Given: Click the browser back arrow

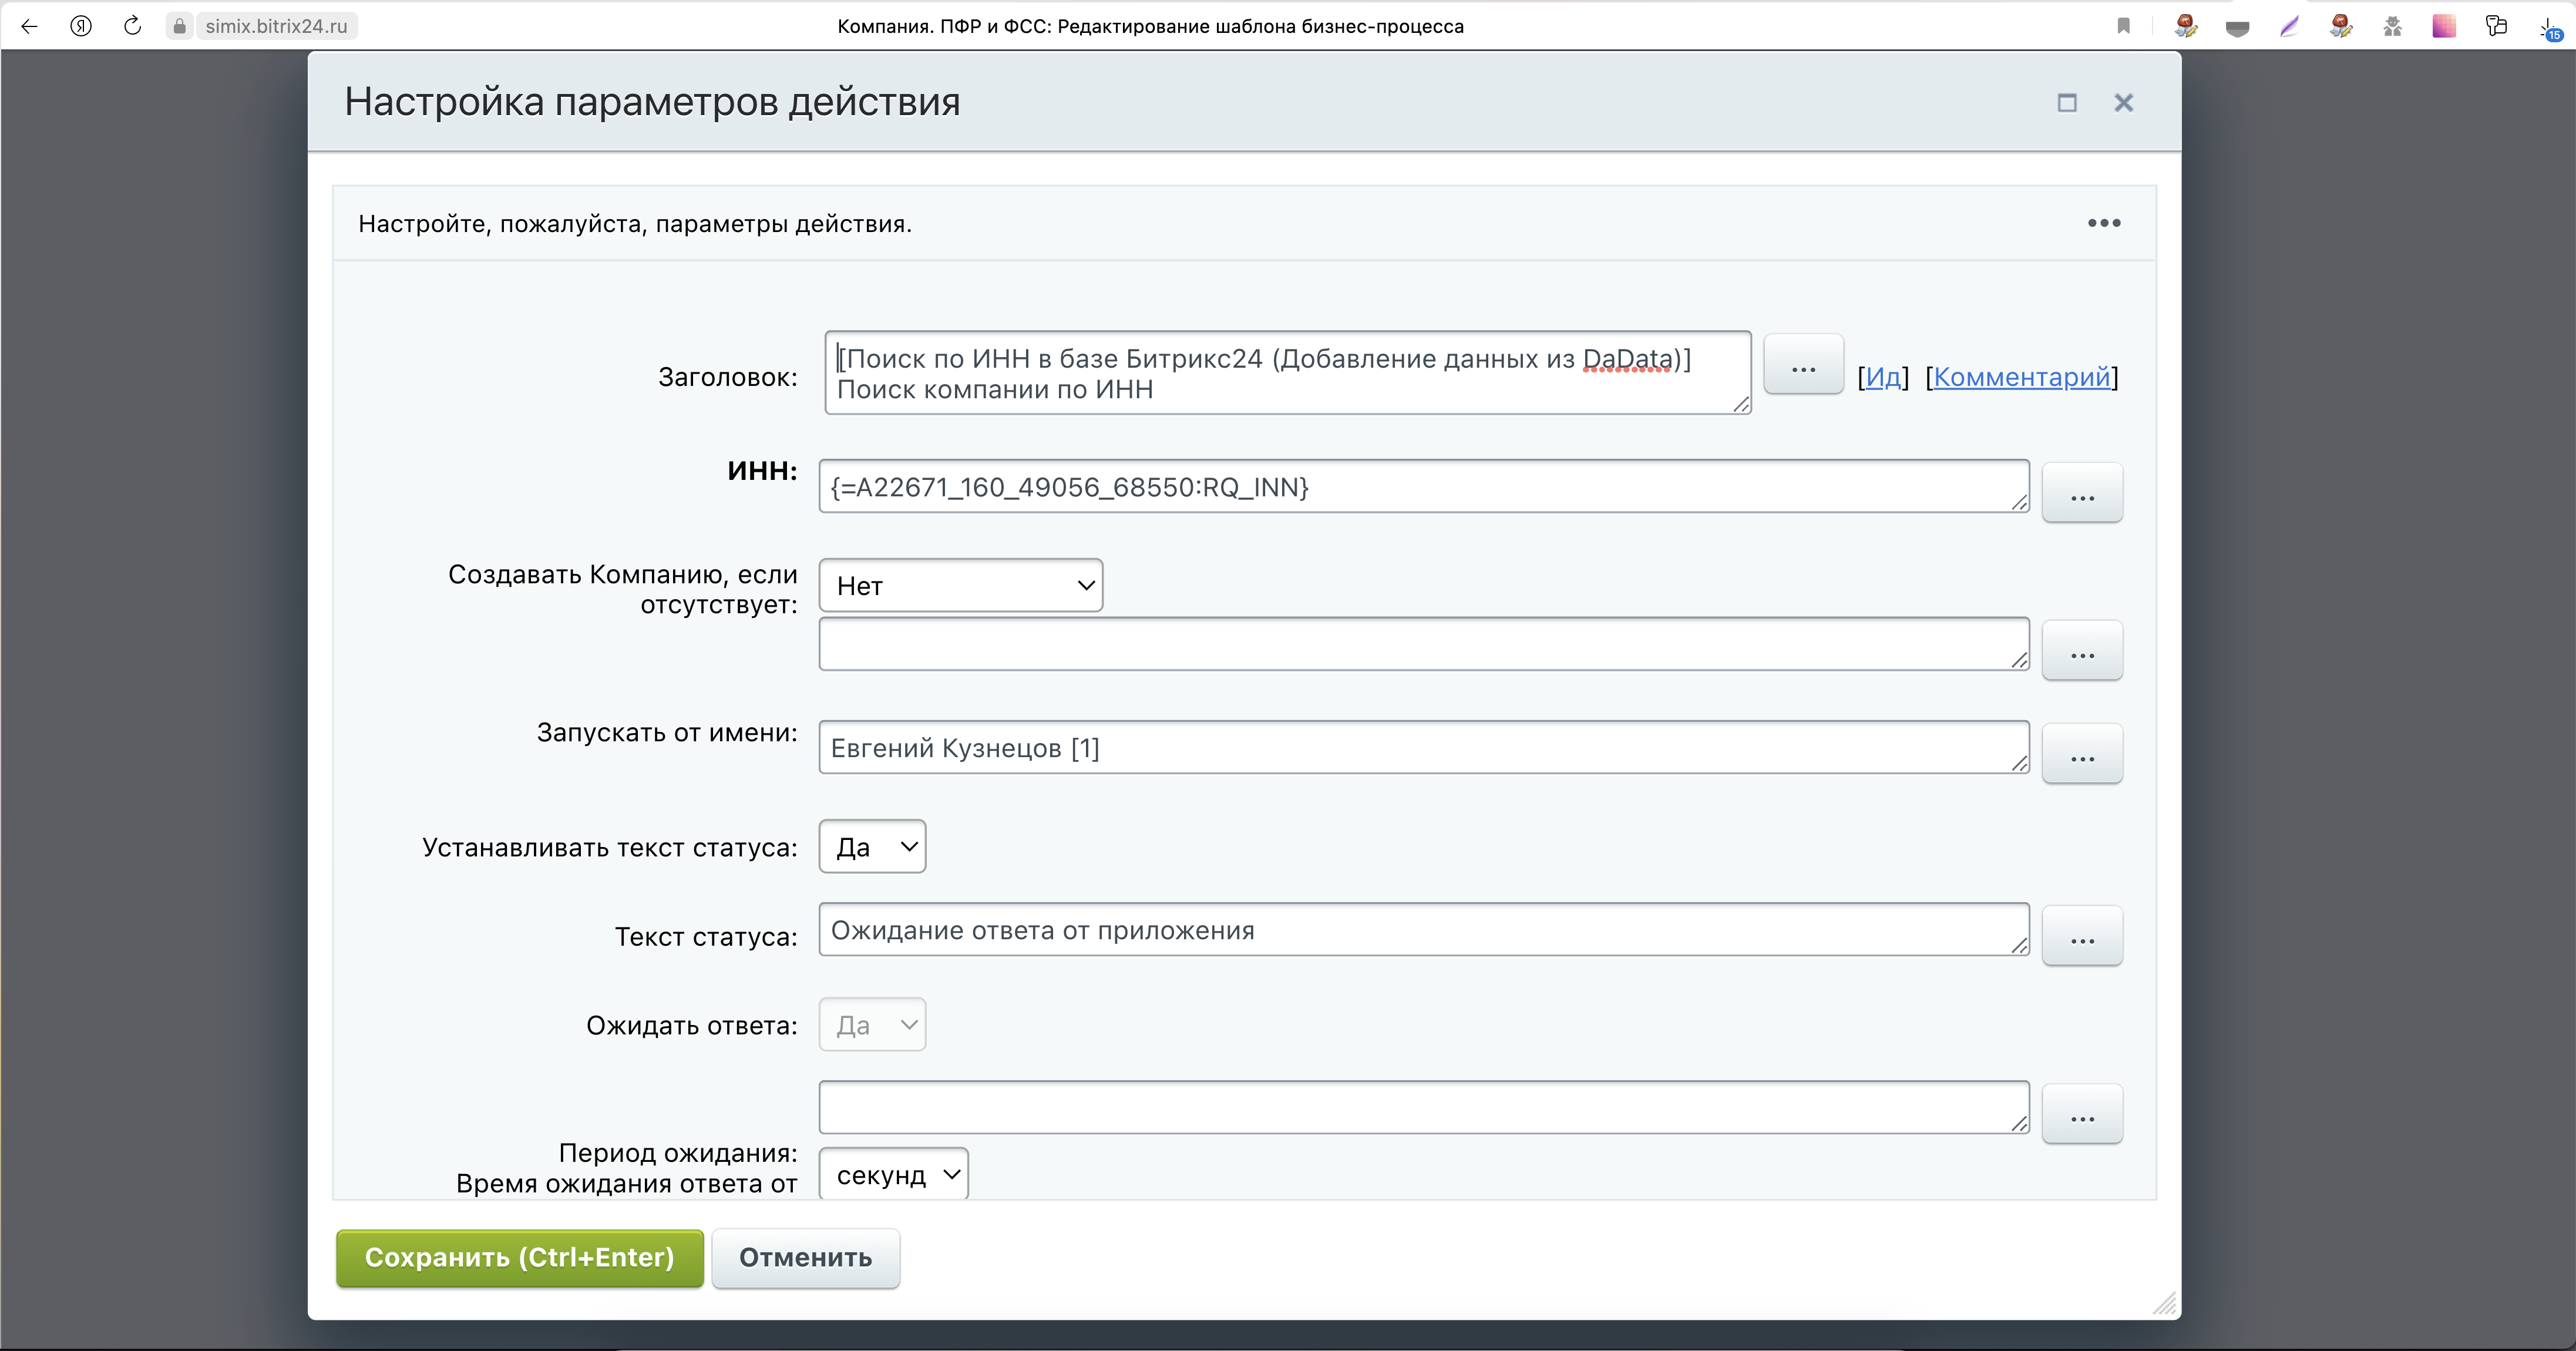Looking at the screenshot, I should (29, 26).
